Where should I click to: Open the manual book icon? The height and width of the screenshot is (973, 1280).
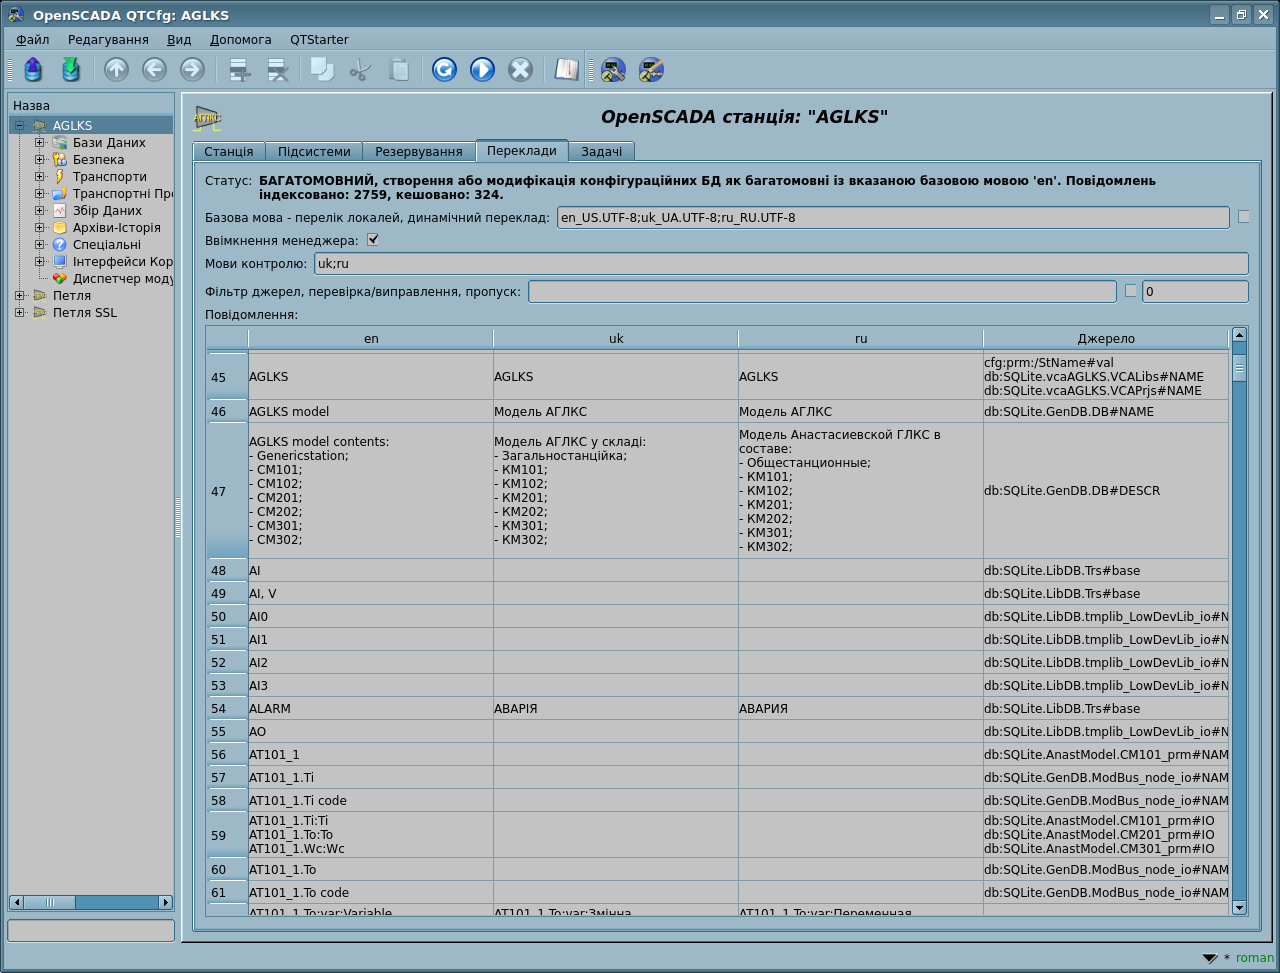coord(567,69)
